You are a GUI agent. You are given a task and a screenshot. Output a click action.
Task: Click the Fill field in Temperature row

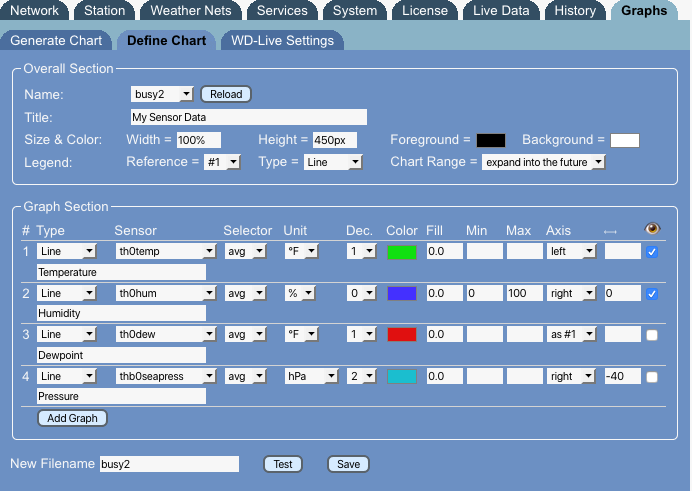pyautogui.click(x=445, y=251)
